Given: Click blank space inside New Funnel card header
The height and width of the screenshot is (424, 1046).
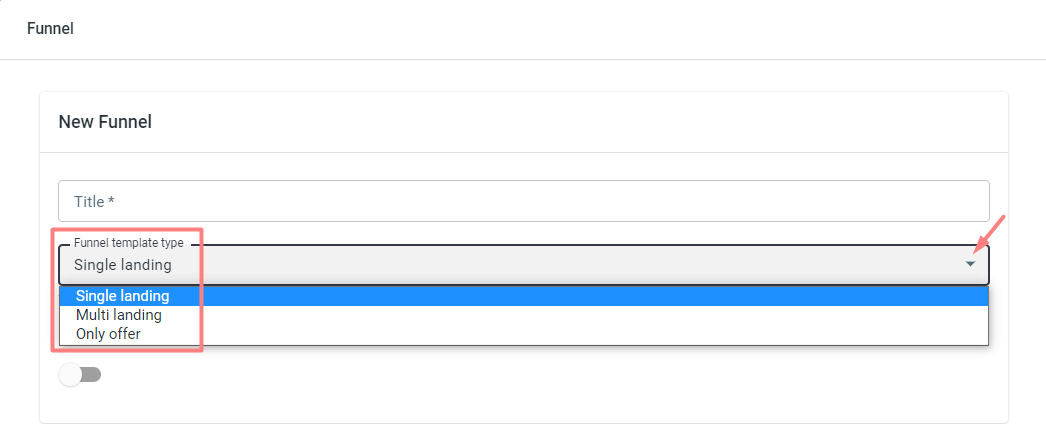Looking at the screenshot, I should coord(574,122).
